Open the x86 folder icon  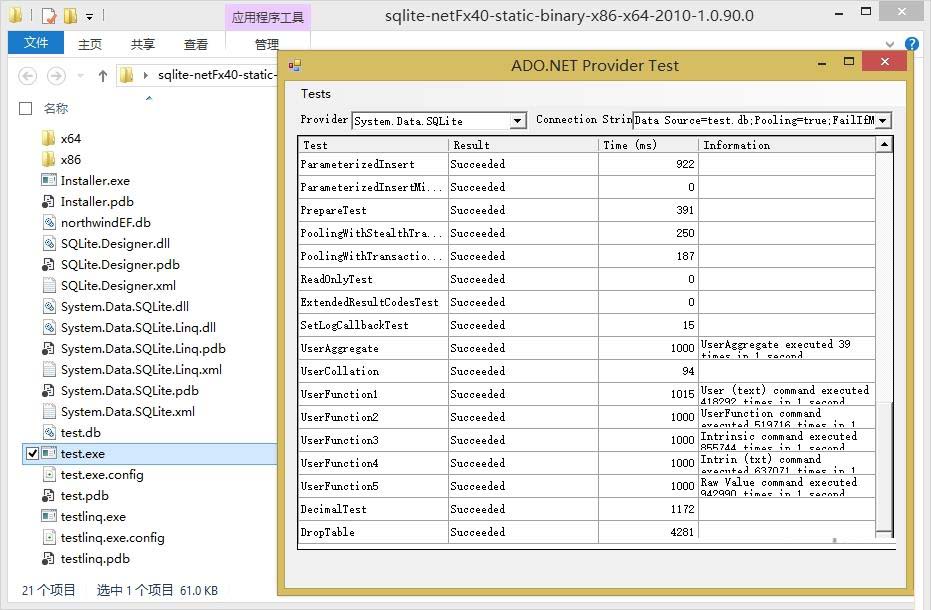coord(49,159)
